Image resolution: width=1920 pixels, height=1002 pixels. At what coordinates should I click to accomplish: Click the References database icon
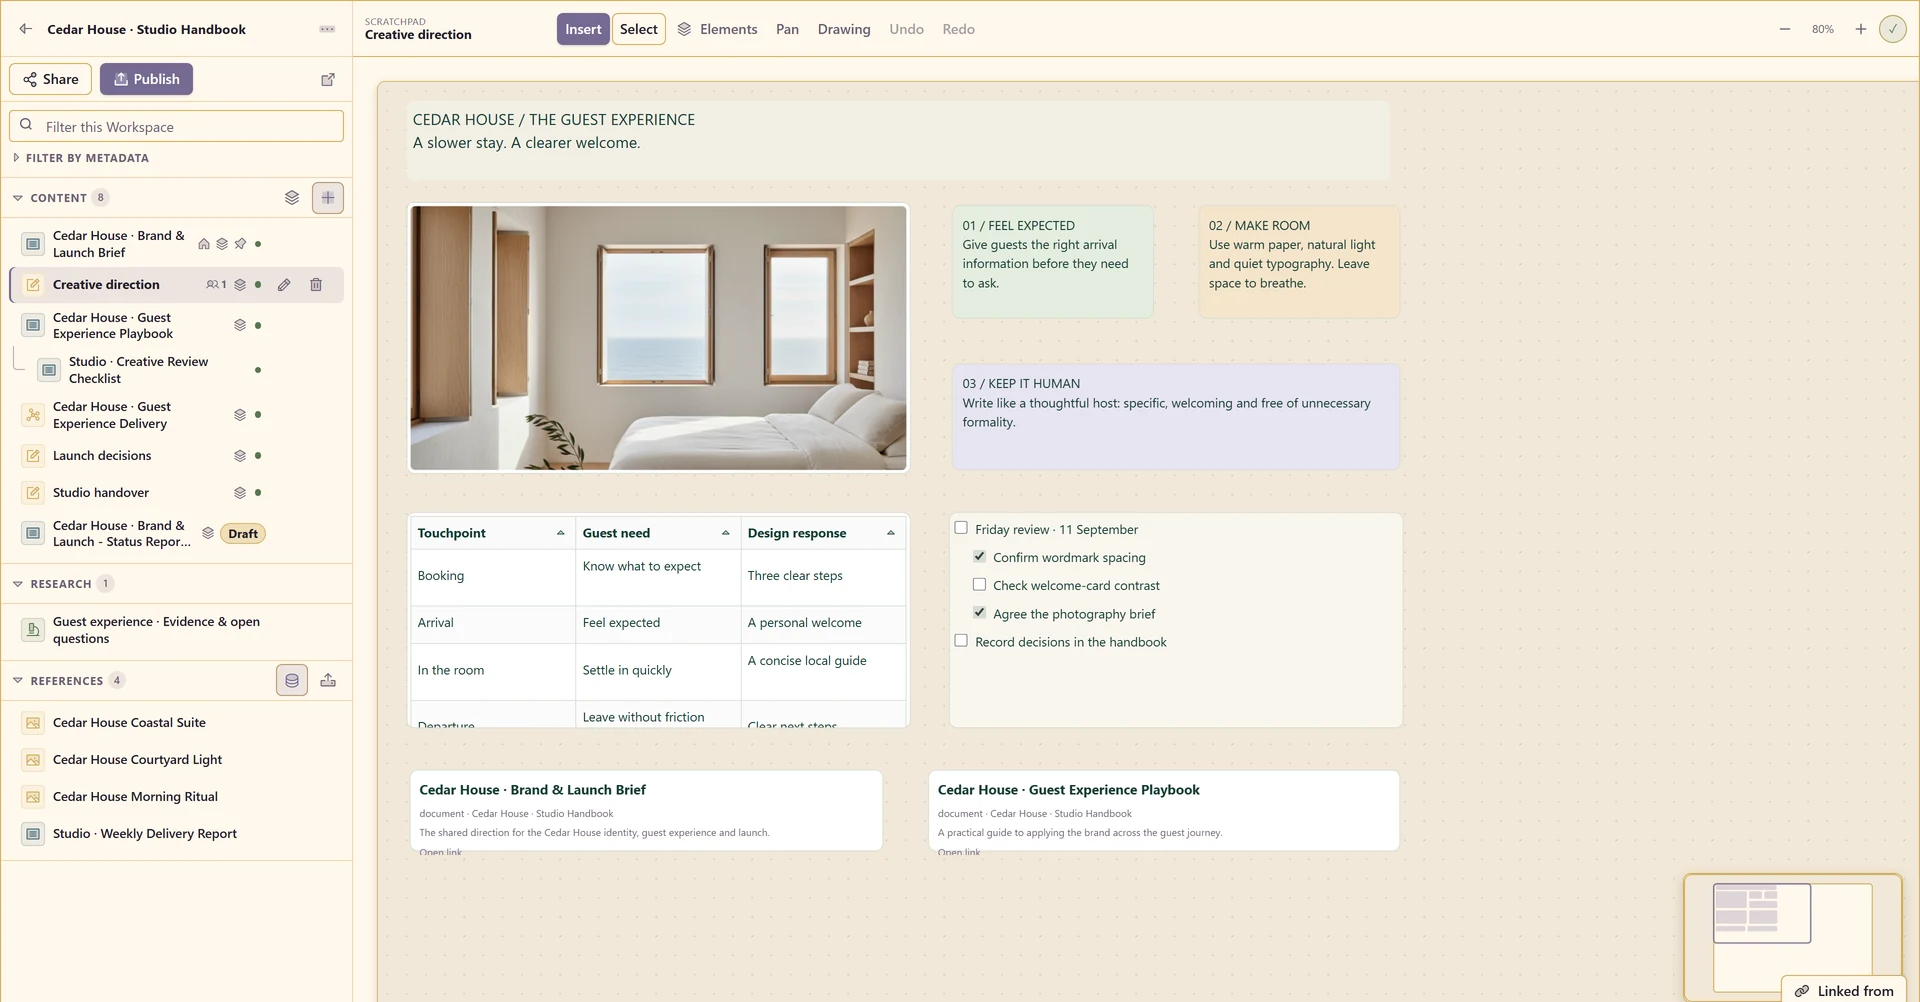pos(292,681)
